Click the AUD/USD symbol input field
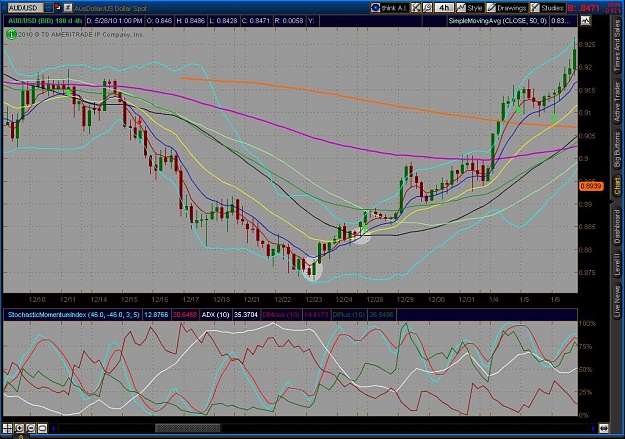The width and height of the screenshot is (625, 439). pyautogui.click(x=26, y=8)
